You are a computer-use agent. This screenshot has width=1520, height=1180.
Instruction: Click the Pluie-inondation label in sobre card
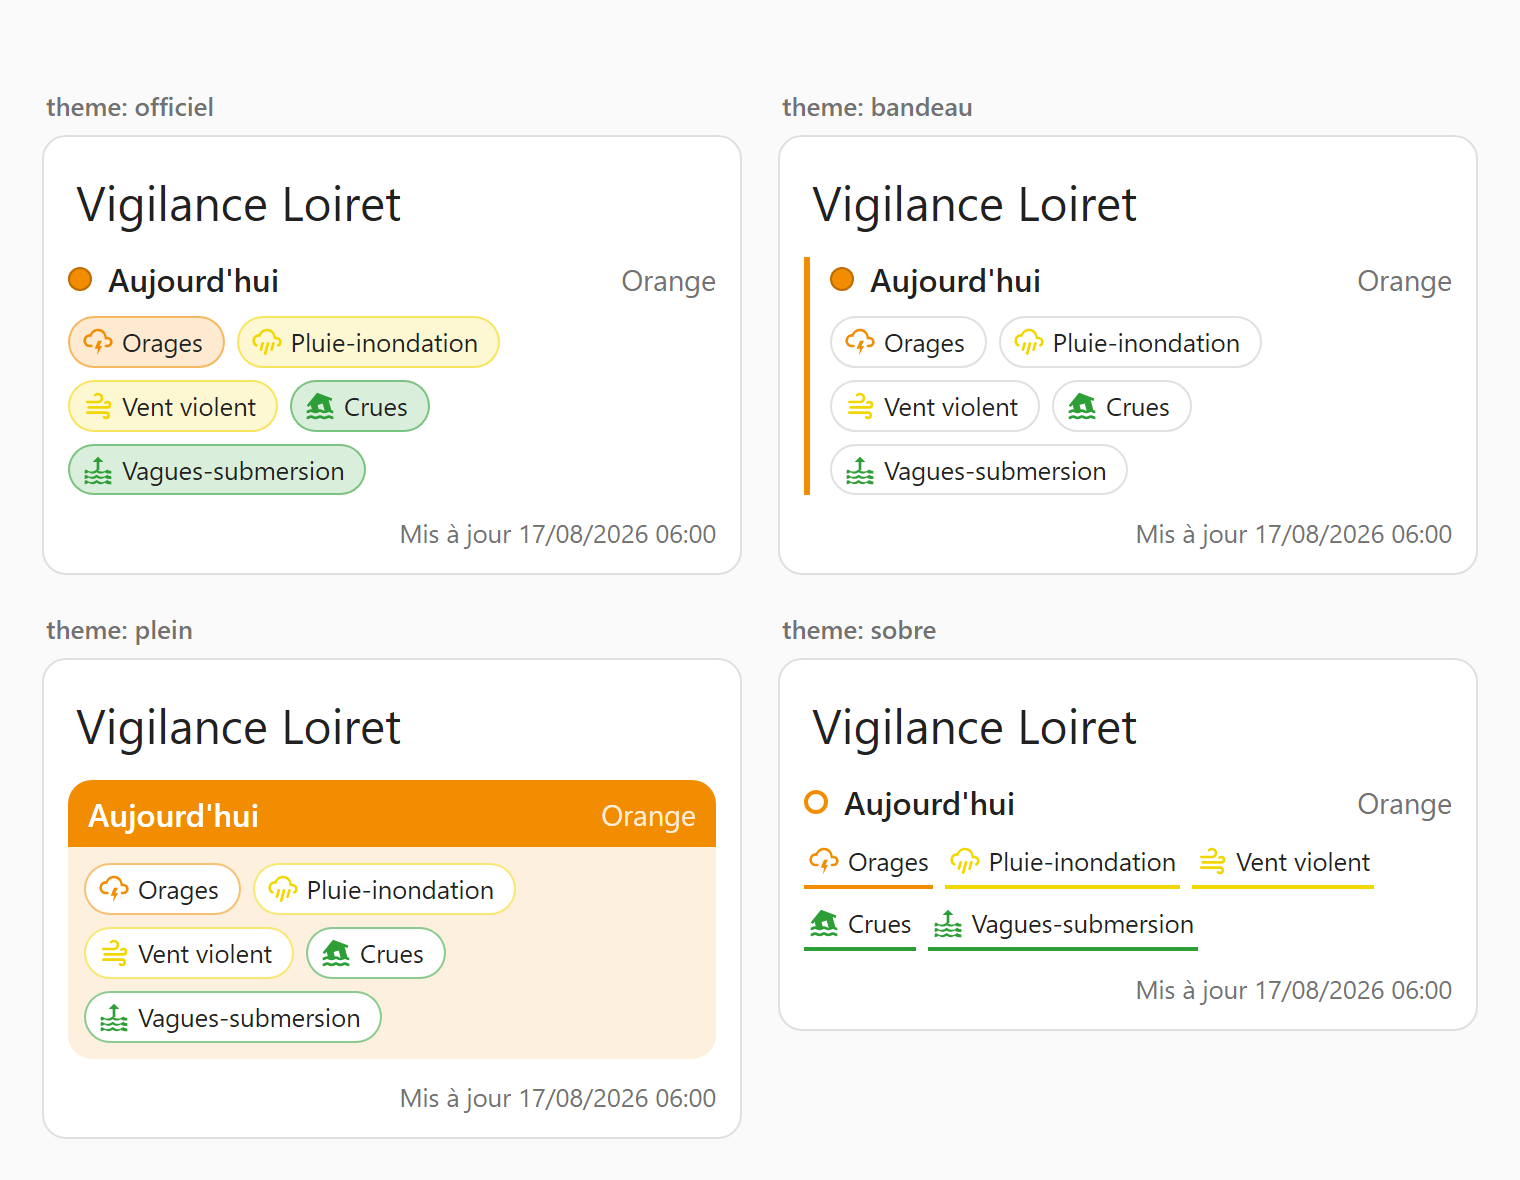pyautogui.click(x=1082, y=862)
